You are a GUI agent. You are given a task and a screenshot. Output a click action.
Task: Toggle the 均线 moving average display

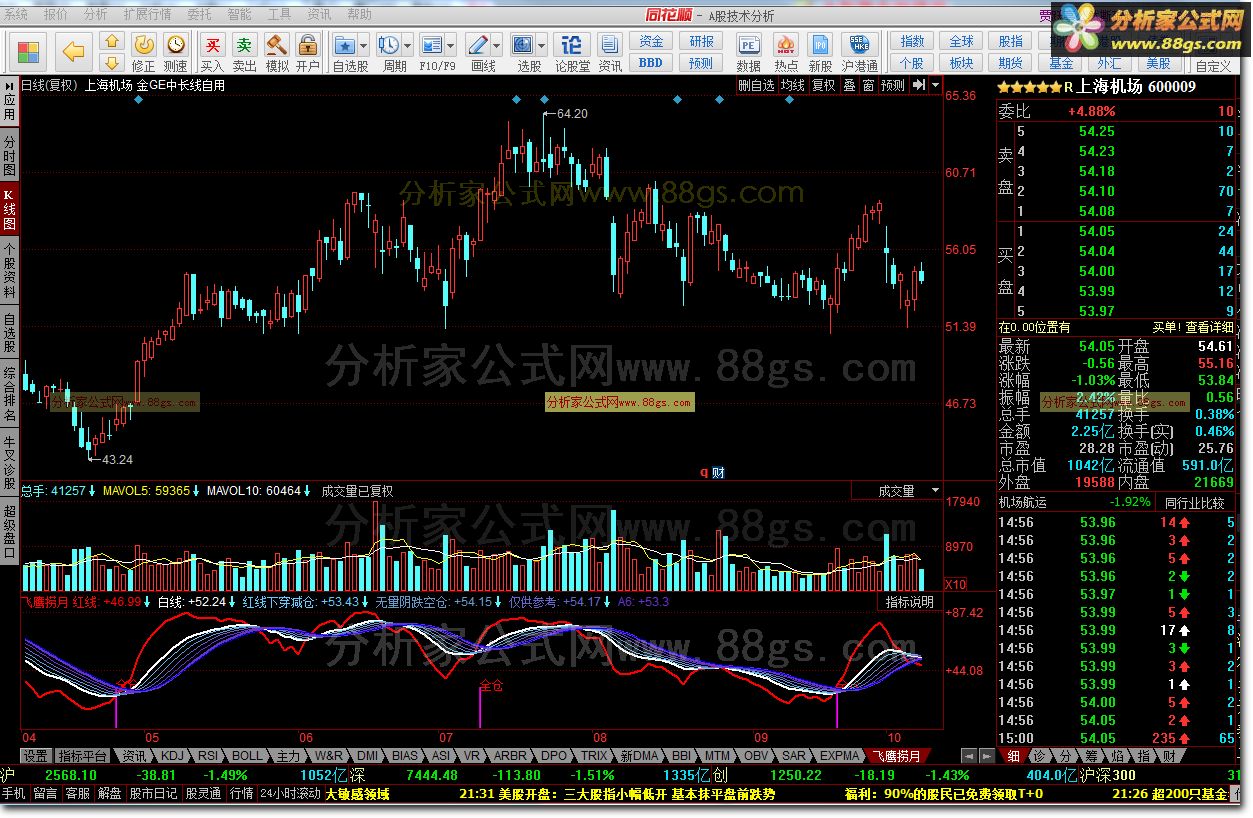[793, 85]
